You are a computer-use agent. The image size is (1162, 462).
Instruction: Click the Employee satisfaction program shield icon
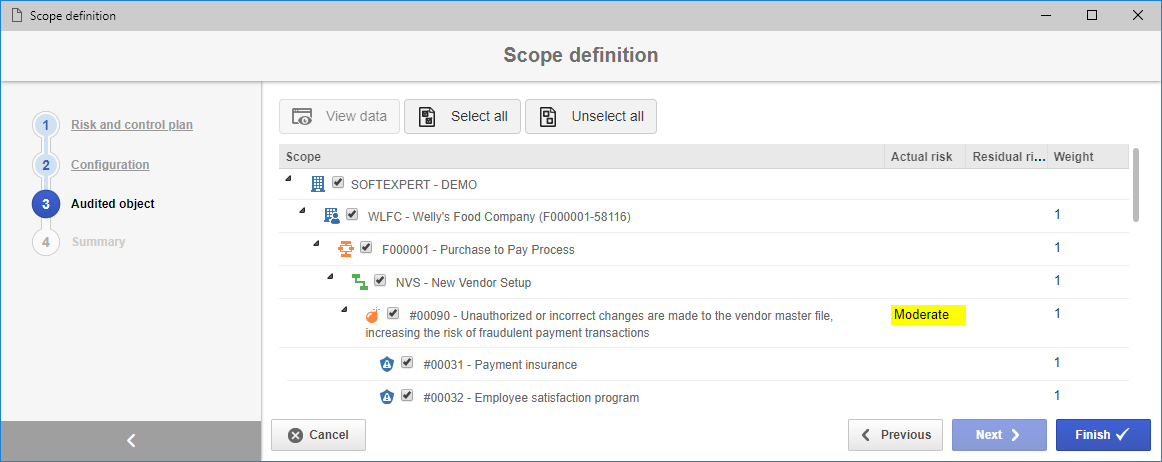point(386,397)
